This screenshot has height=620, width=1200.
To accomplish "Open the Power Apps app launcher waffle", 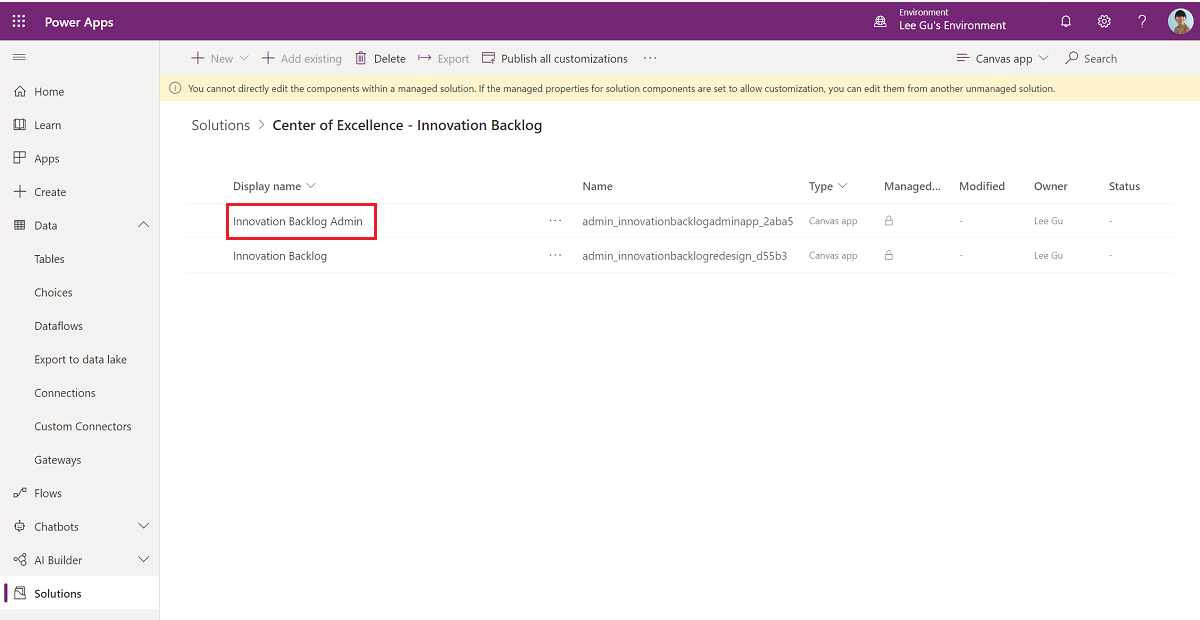I will pos(18,20).
